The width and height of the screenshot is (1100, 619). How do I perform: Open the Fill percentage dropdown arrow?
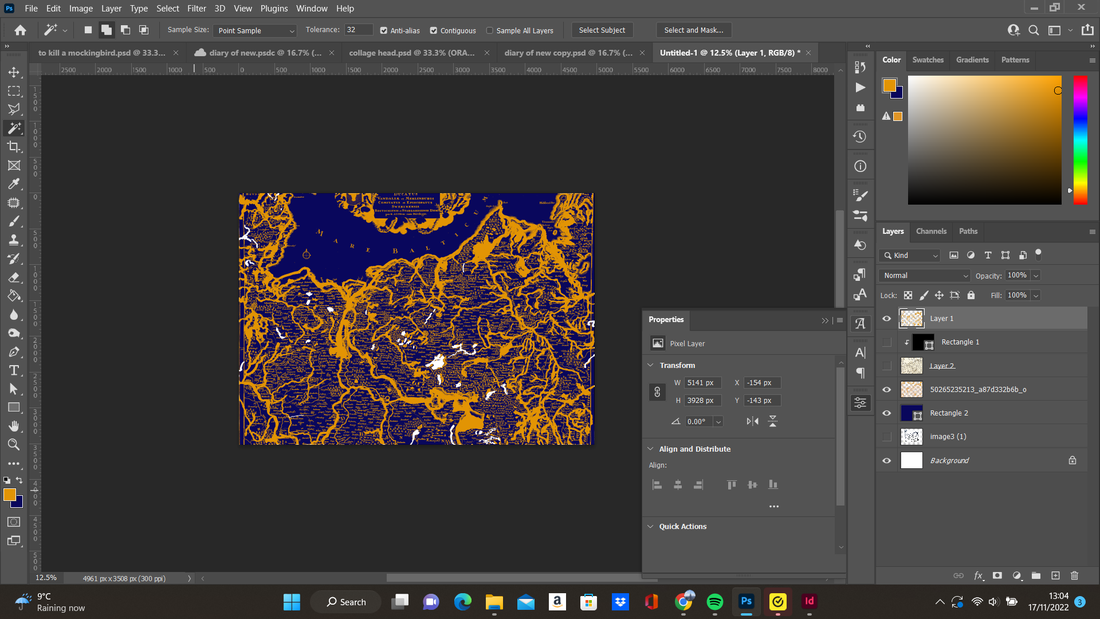(1035, 295)
